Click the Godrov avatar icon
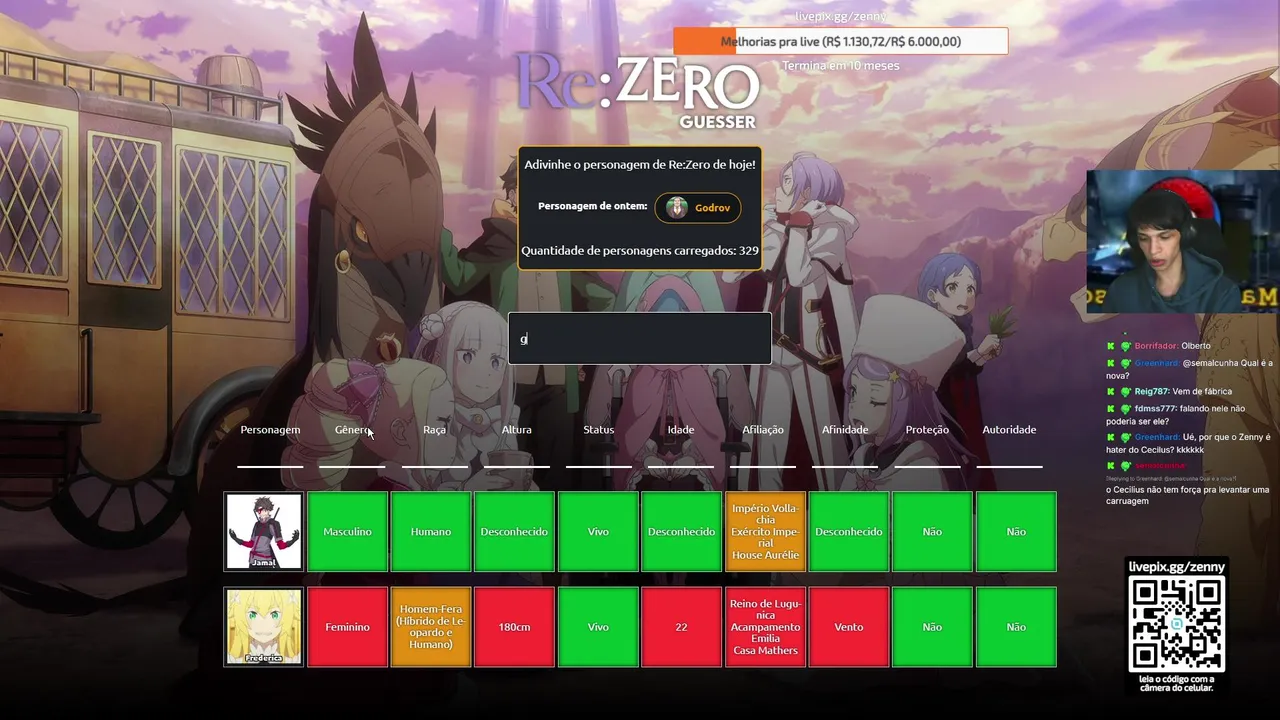The width and height of the screenshot is (1280, 720). 677,208
